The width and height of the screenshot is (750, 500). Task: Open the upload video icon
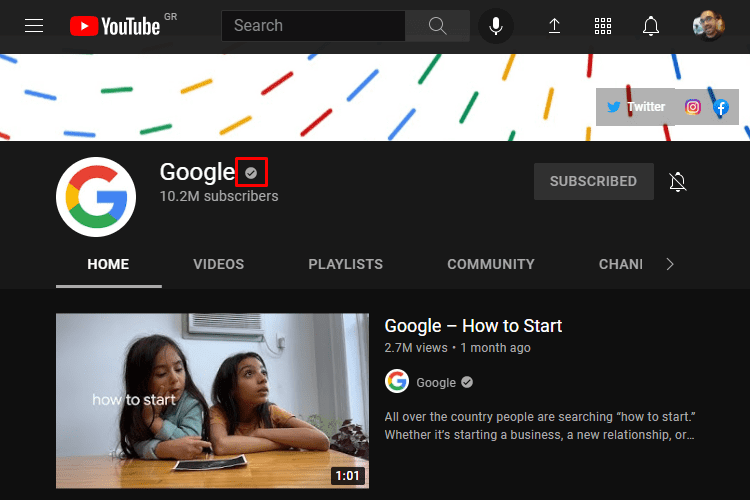554,25
